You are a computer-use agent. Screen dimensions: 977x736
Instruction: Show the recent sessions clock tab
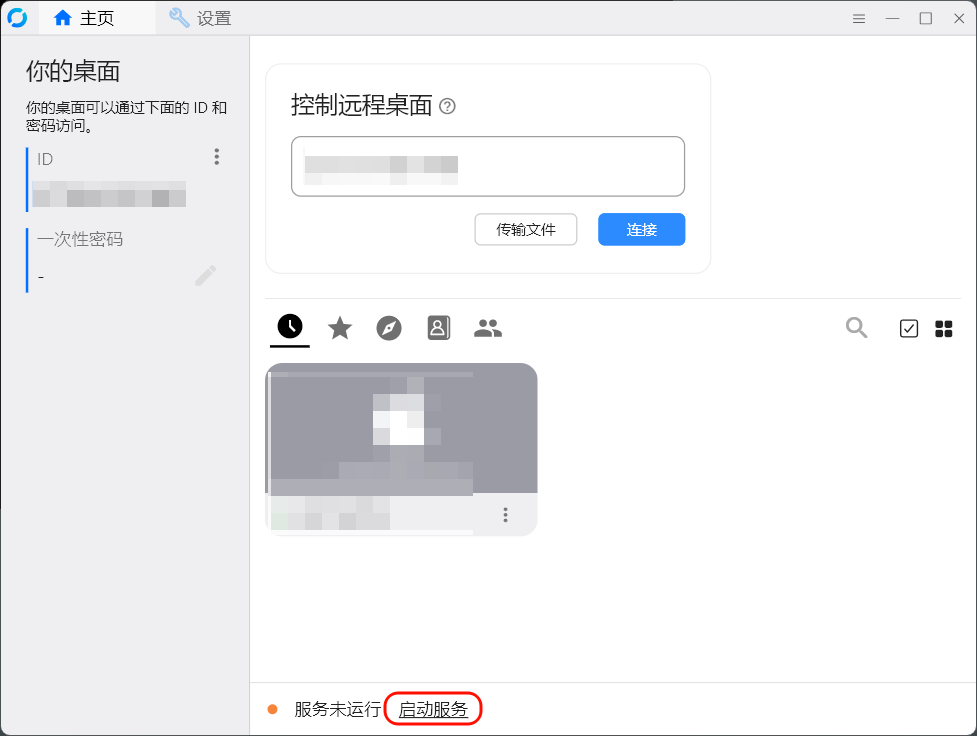[290, 327]
